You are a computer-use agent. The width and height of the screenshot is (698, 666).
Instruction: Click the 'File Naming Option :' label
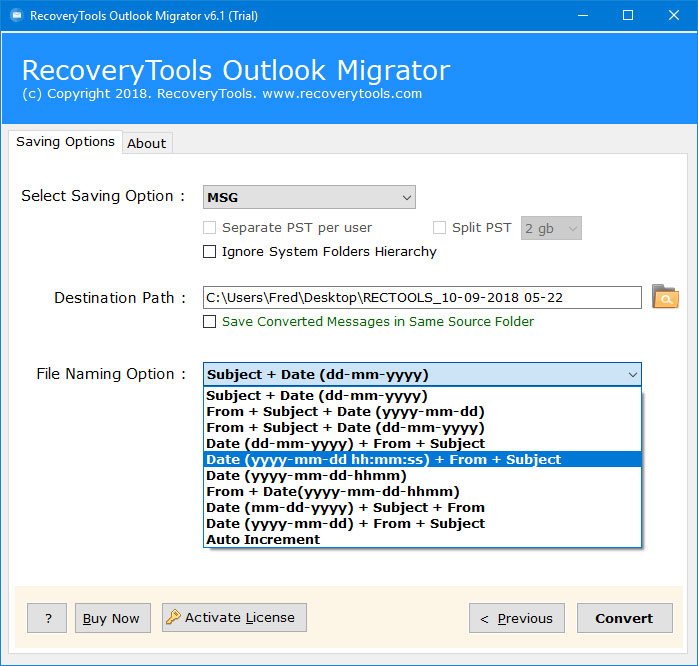[x=111, y=374]
